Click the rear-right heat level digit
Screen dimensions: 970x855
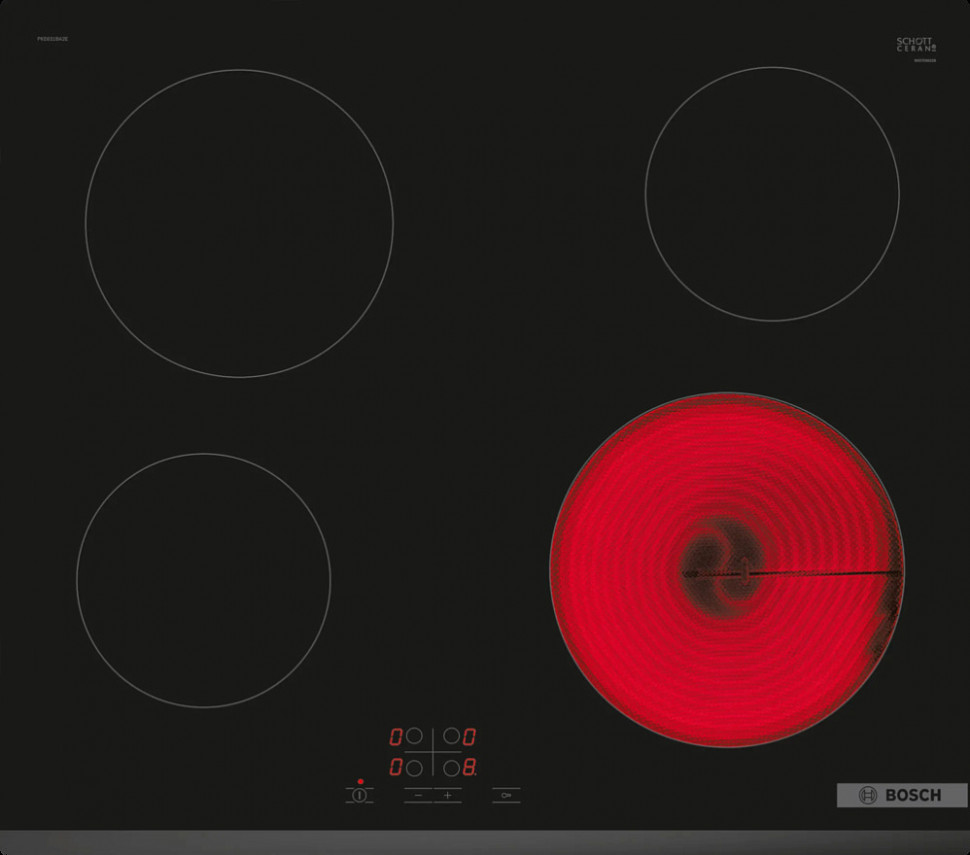click(469, 737)
